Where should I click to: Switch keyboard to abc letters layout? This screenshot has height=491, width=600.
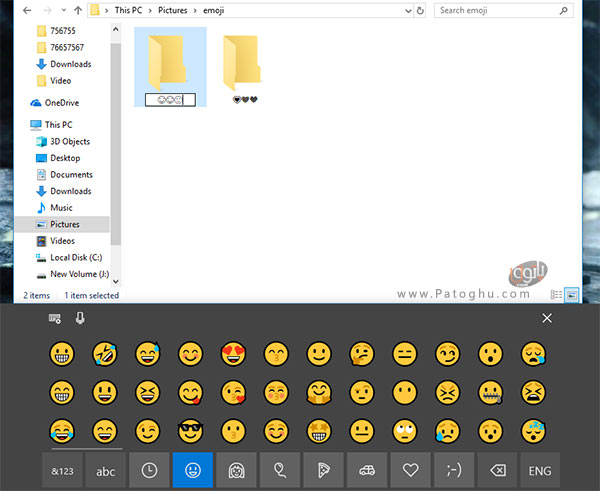coord(106,470)
